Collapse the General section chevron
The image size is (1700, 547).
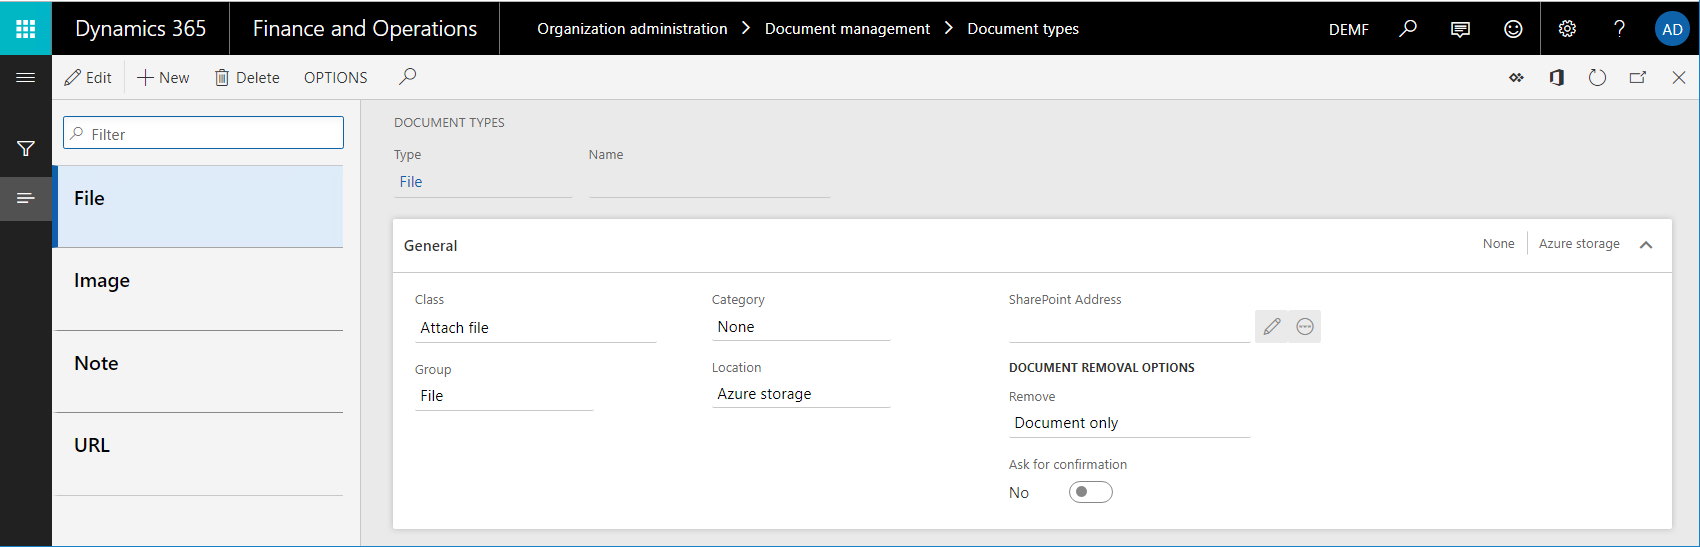[x=1646, y=245]
